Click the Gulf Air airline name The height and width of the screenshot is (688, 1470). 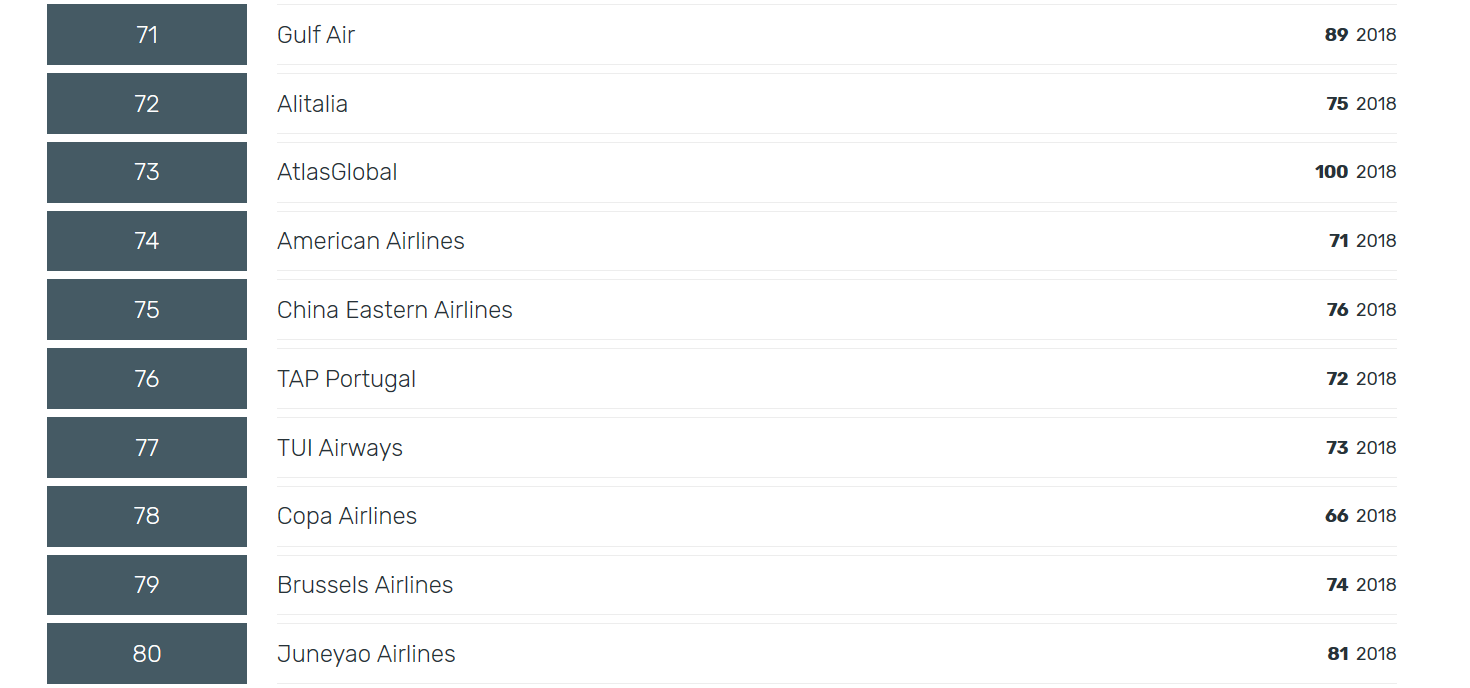(316, 35)
